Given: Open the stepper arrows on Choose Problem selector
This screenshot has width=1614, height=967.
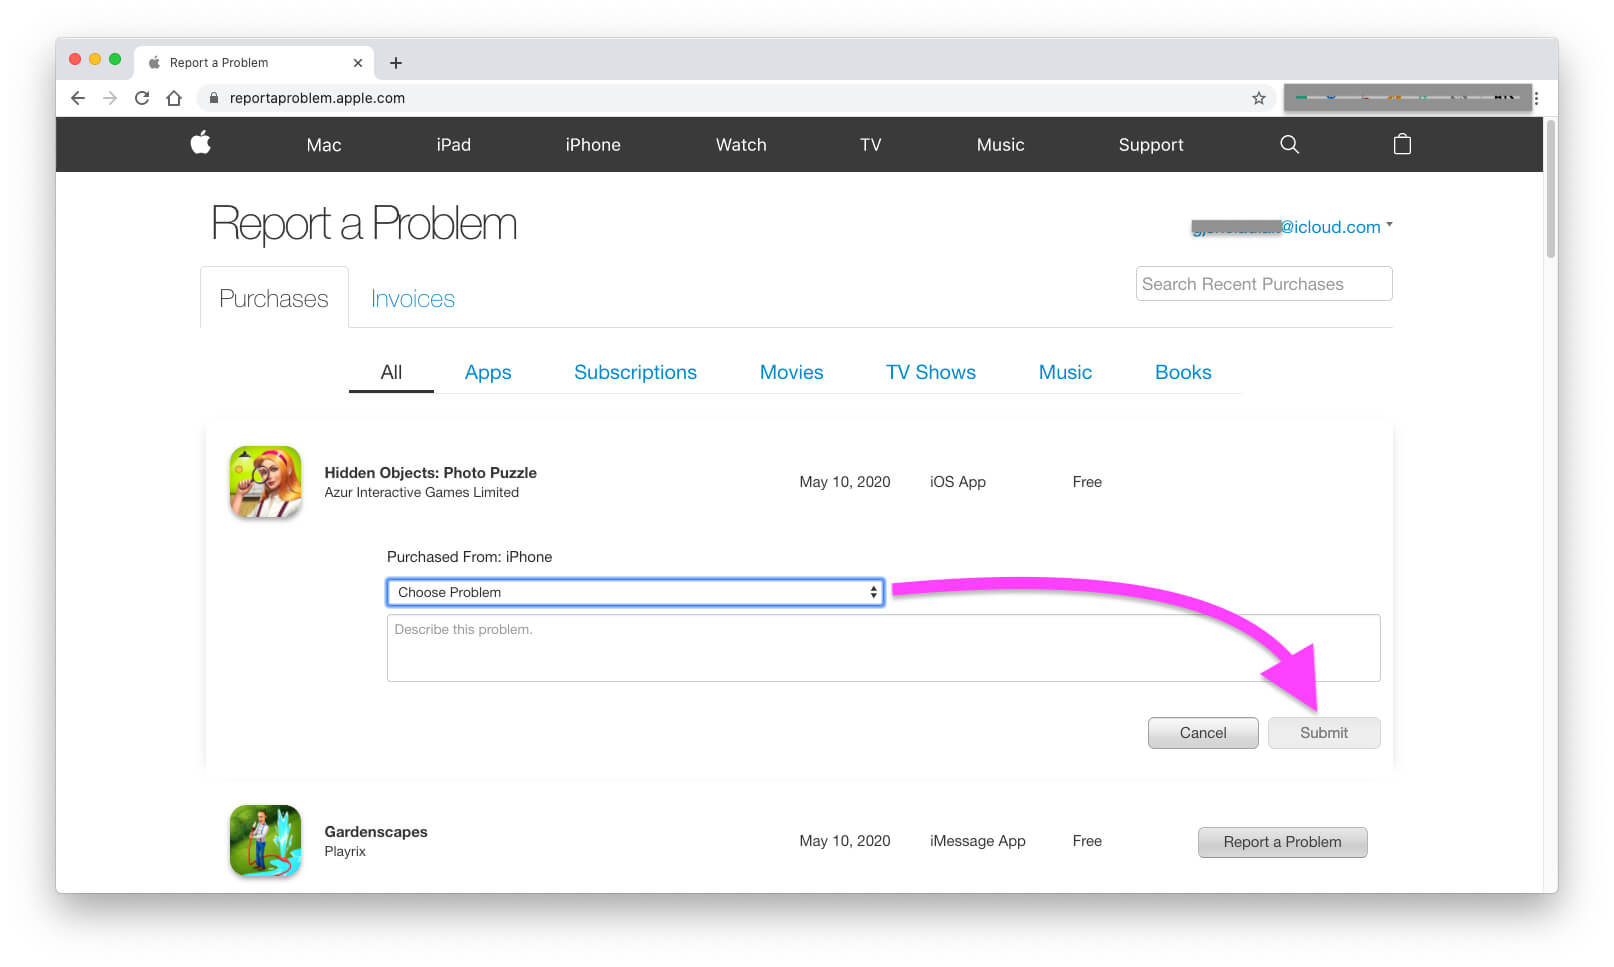Looking at the screenshot, I should click(x=871, y=591).
